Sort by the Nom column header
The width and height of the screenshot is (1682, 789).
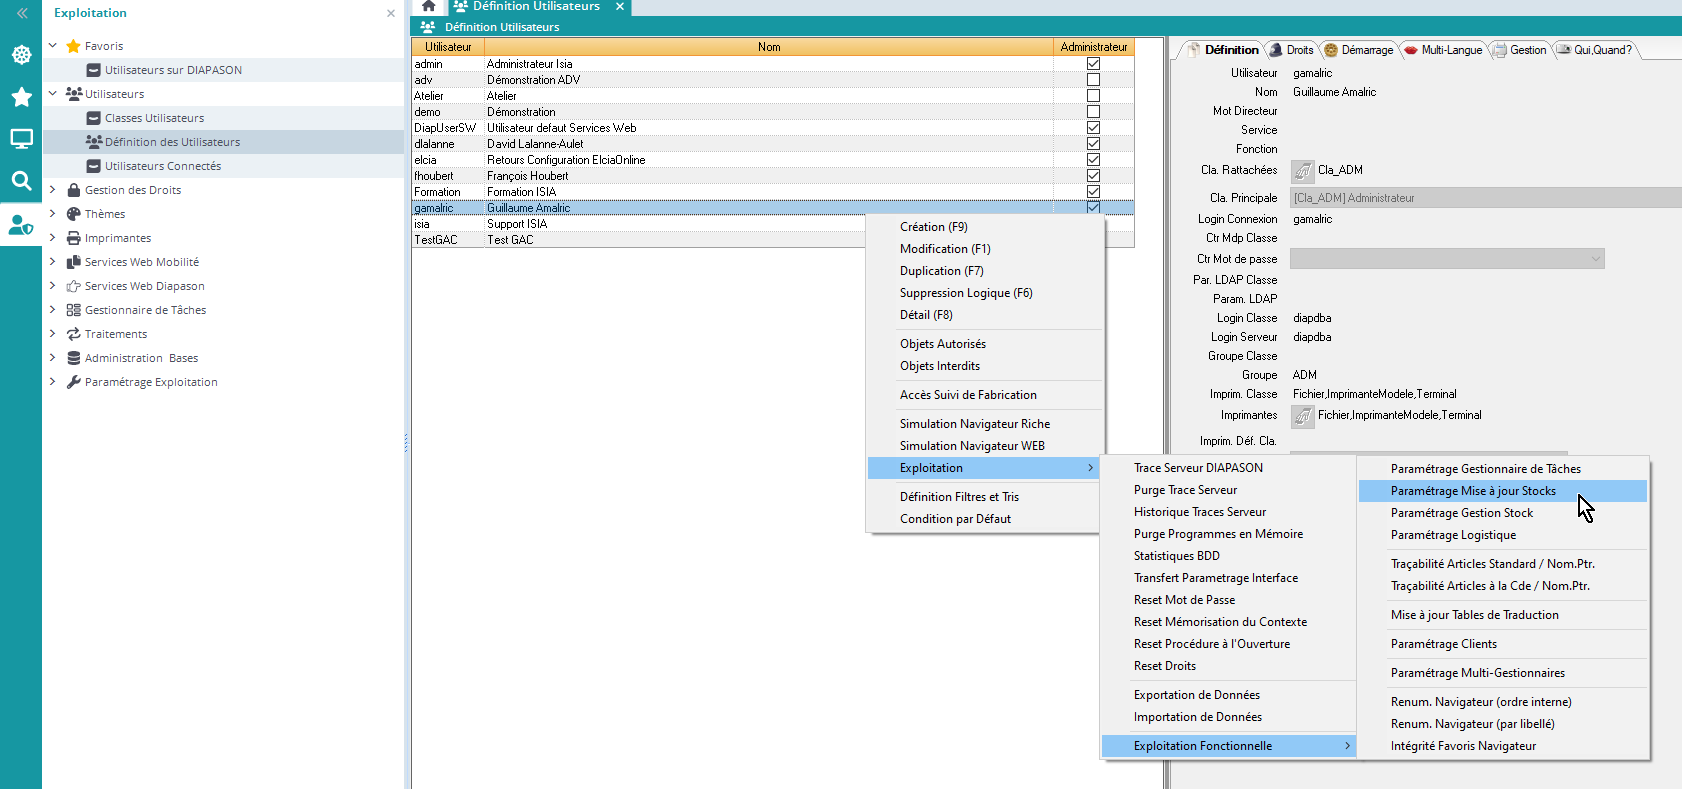(768, 47)
